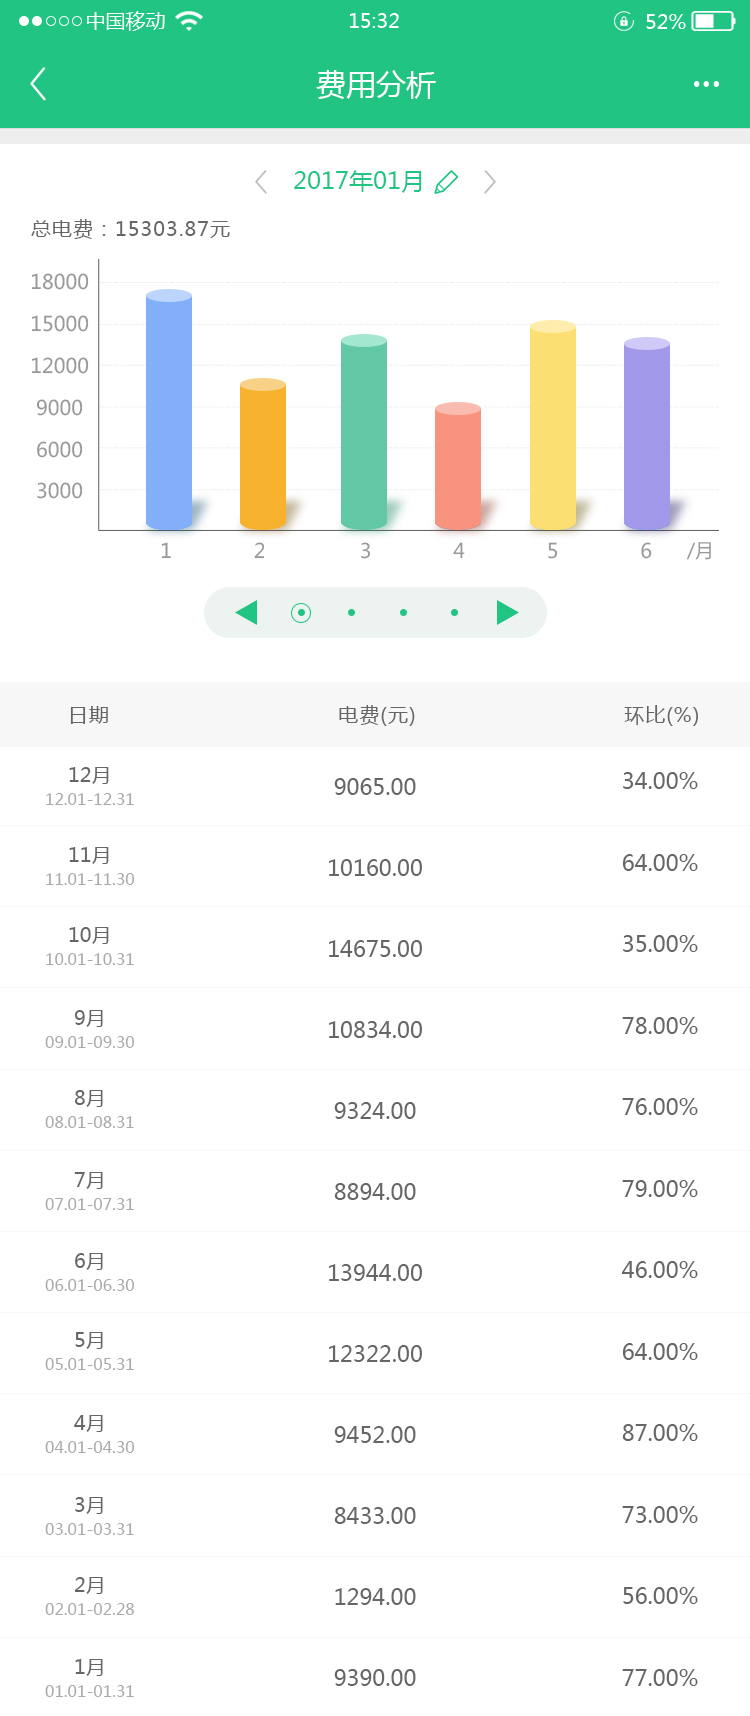Tap the pencil edit icon beside date
This screenshot has height=1716, width=750.
(446, 182)
